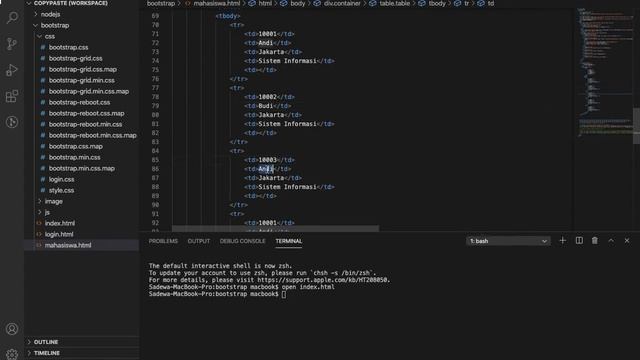
Task: Click 'Sistem Informasi' on line 88
Action: (288, 187)
